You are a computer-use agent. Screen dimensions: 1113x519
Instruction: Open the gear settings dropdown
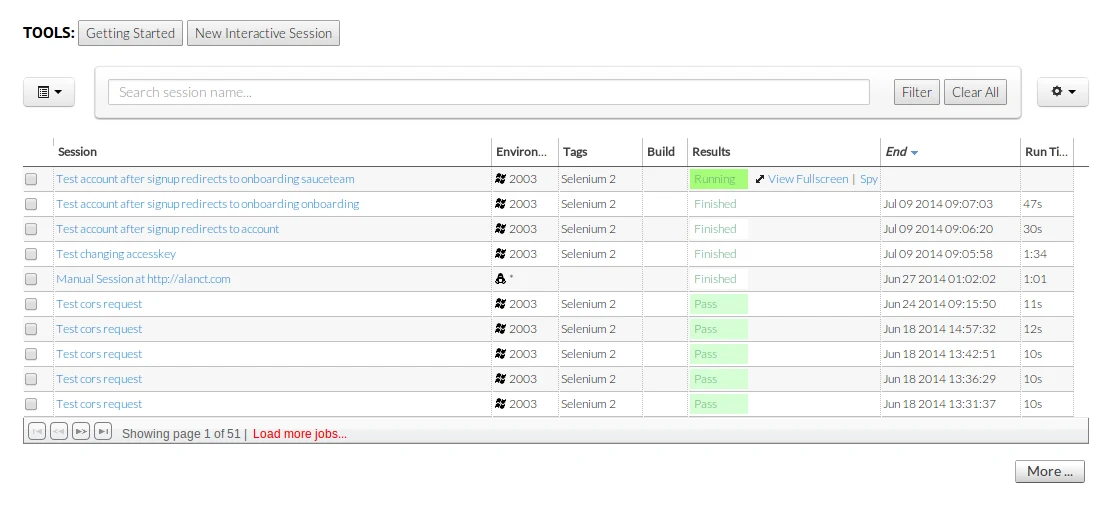[1063, 92]
